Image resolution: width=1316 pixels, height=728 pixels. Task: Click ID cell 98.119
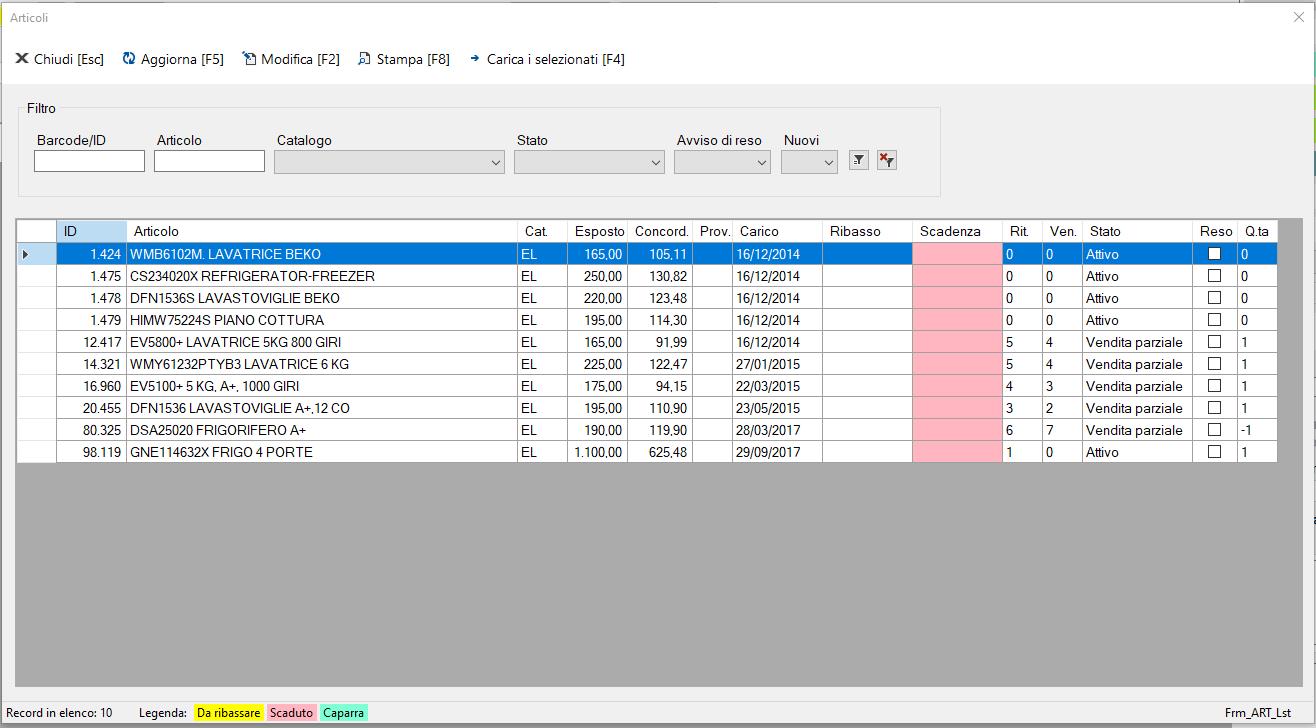pos(92,452)
